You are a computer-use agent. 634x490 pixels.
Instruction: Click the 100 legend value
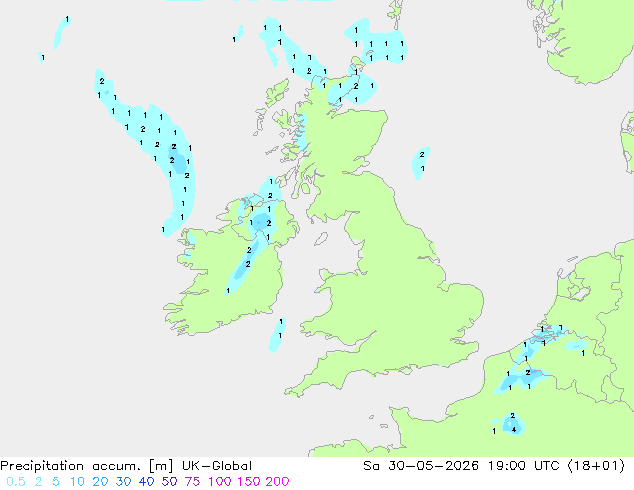point(220,482)
